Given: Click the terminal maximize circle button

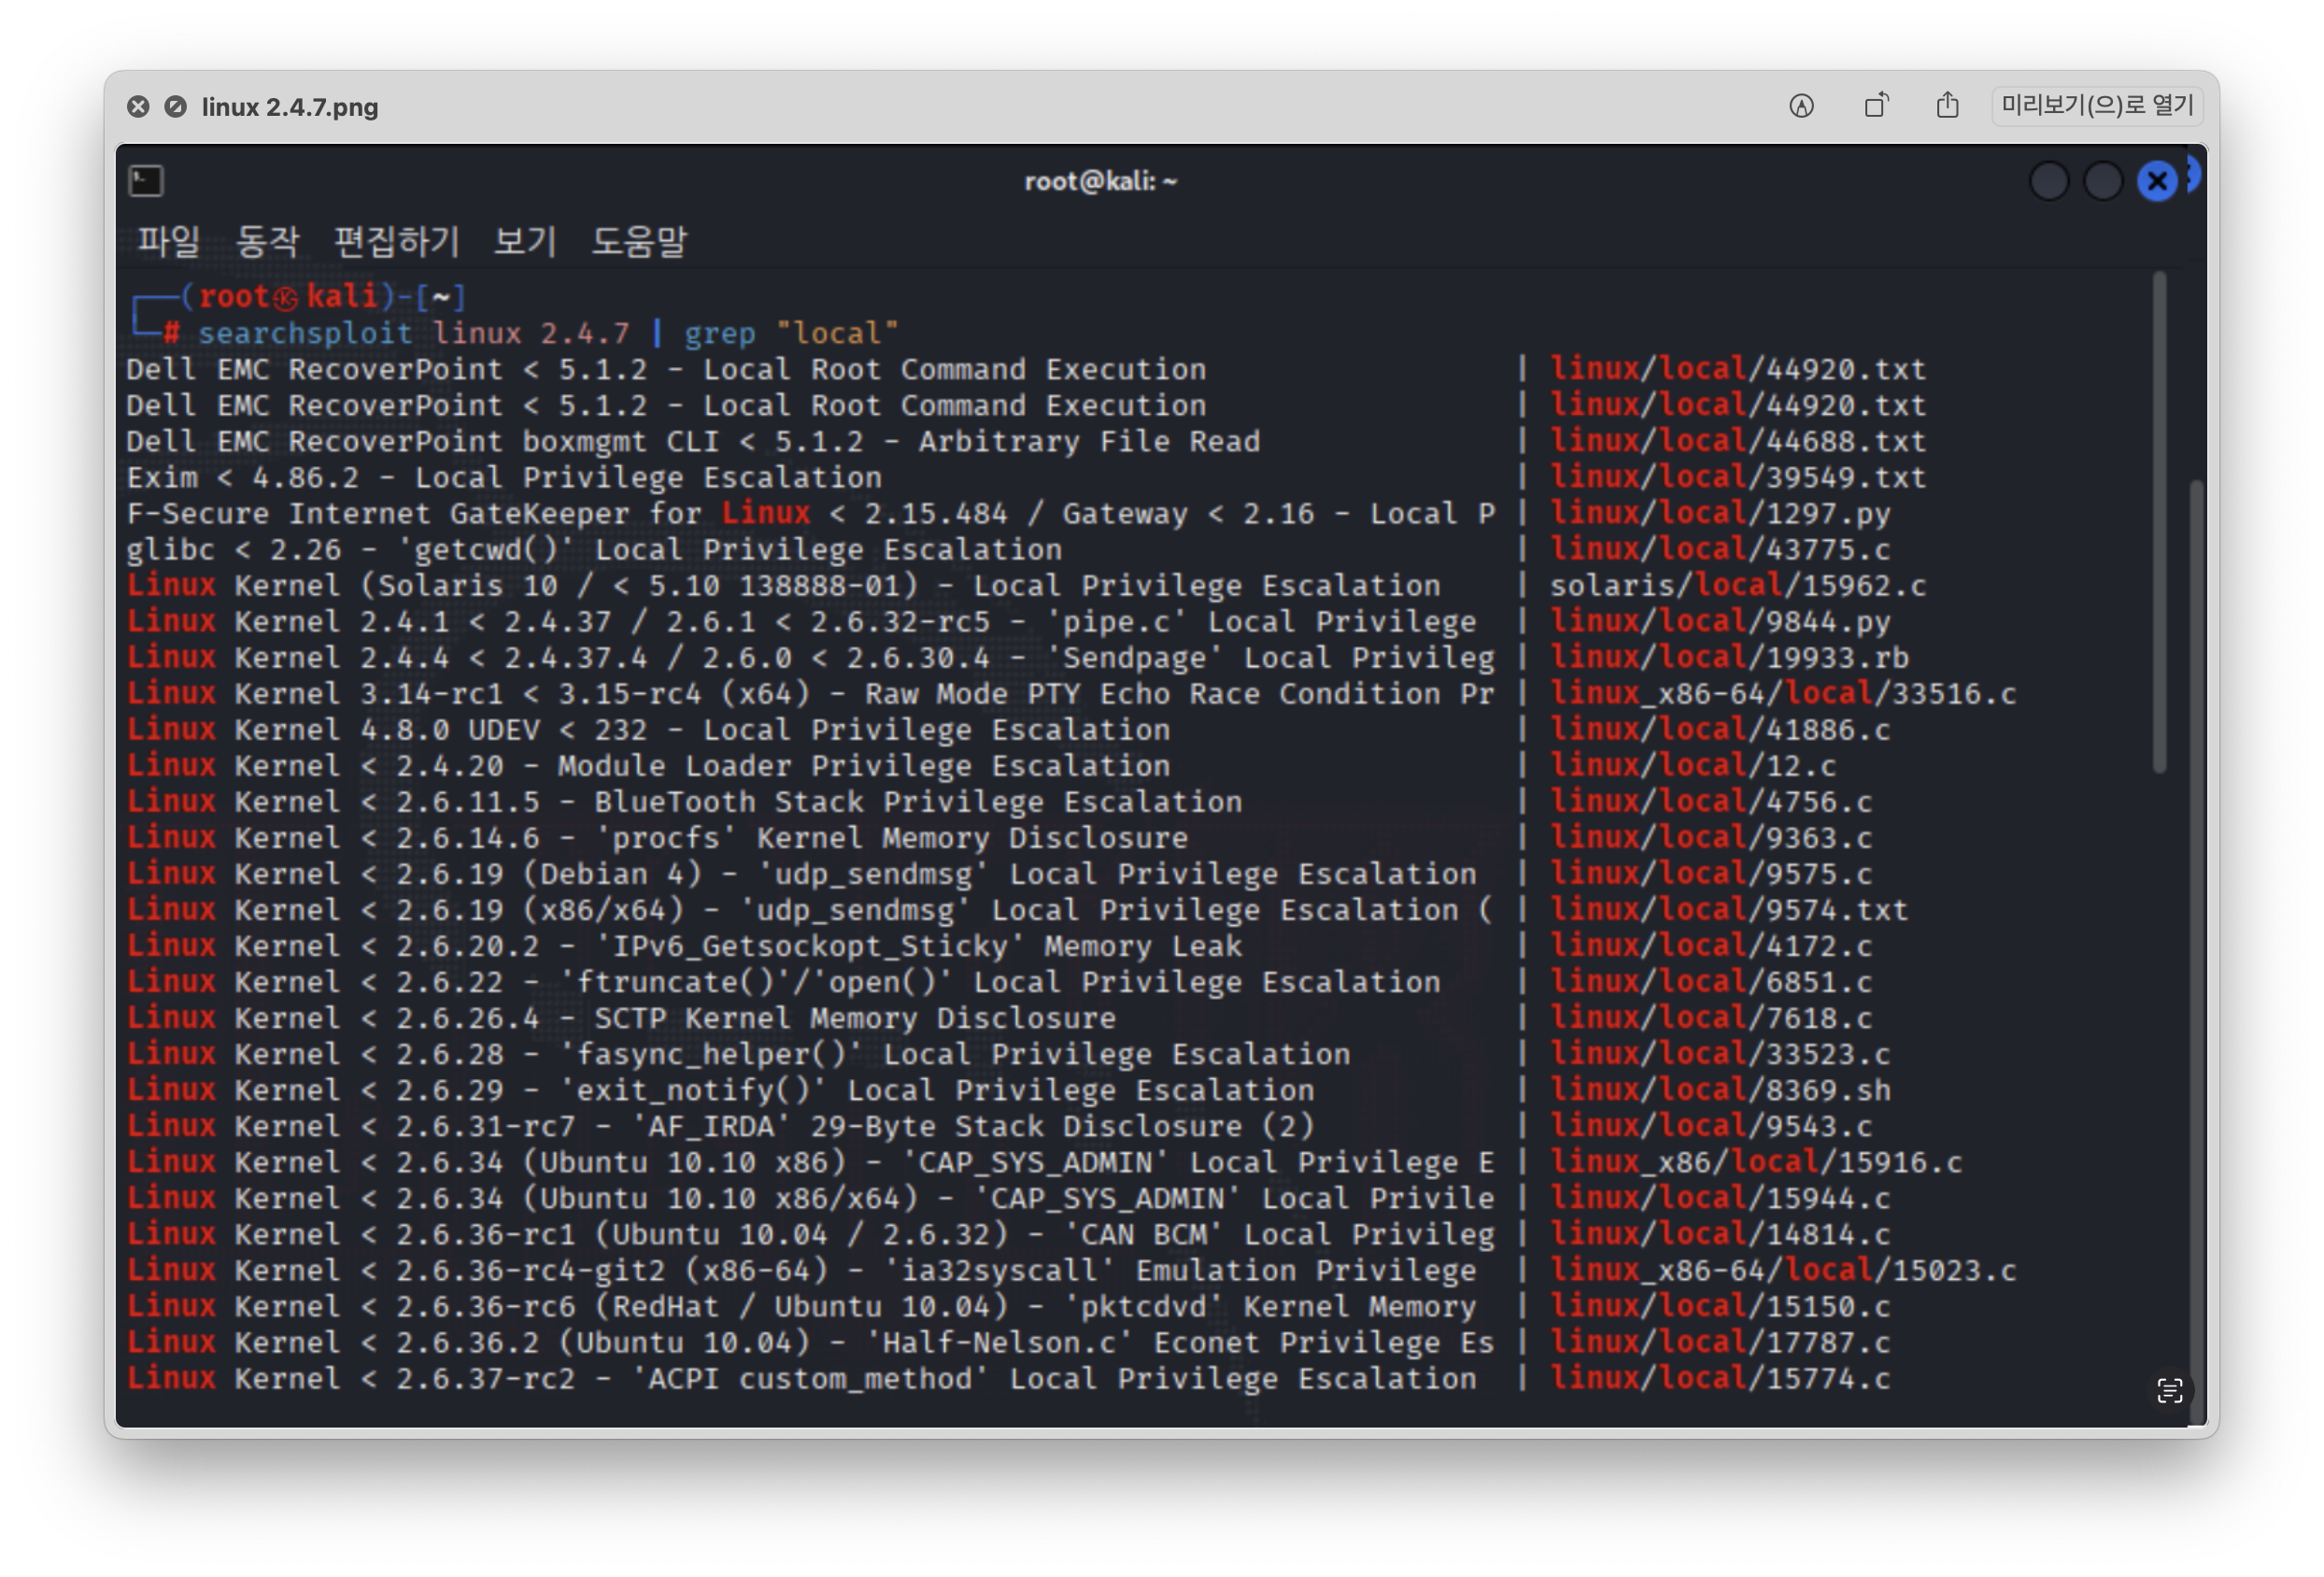Looking at the screenshot, I should click(x=2103, y=181).
